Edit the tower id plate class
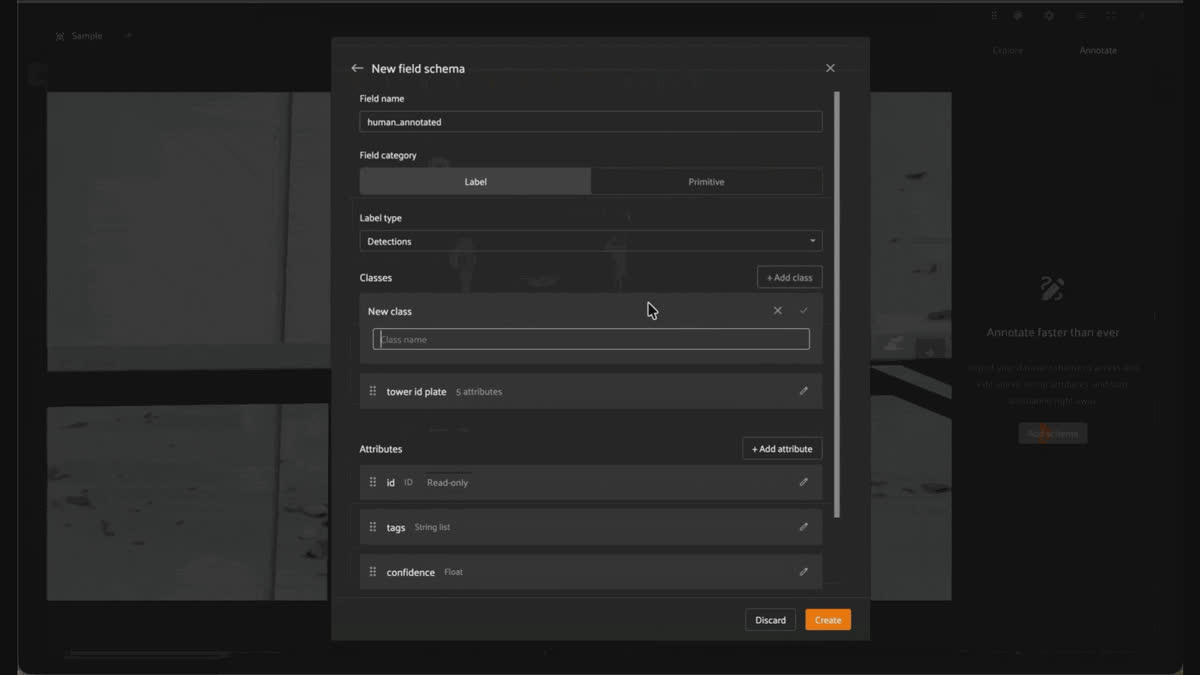 pos(803,391)
